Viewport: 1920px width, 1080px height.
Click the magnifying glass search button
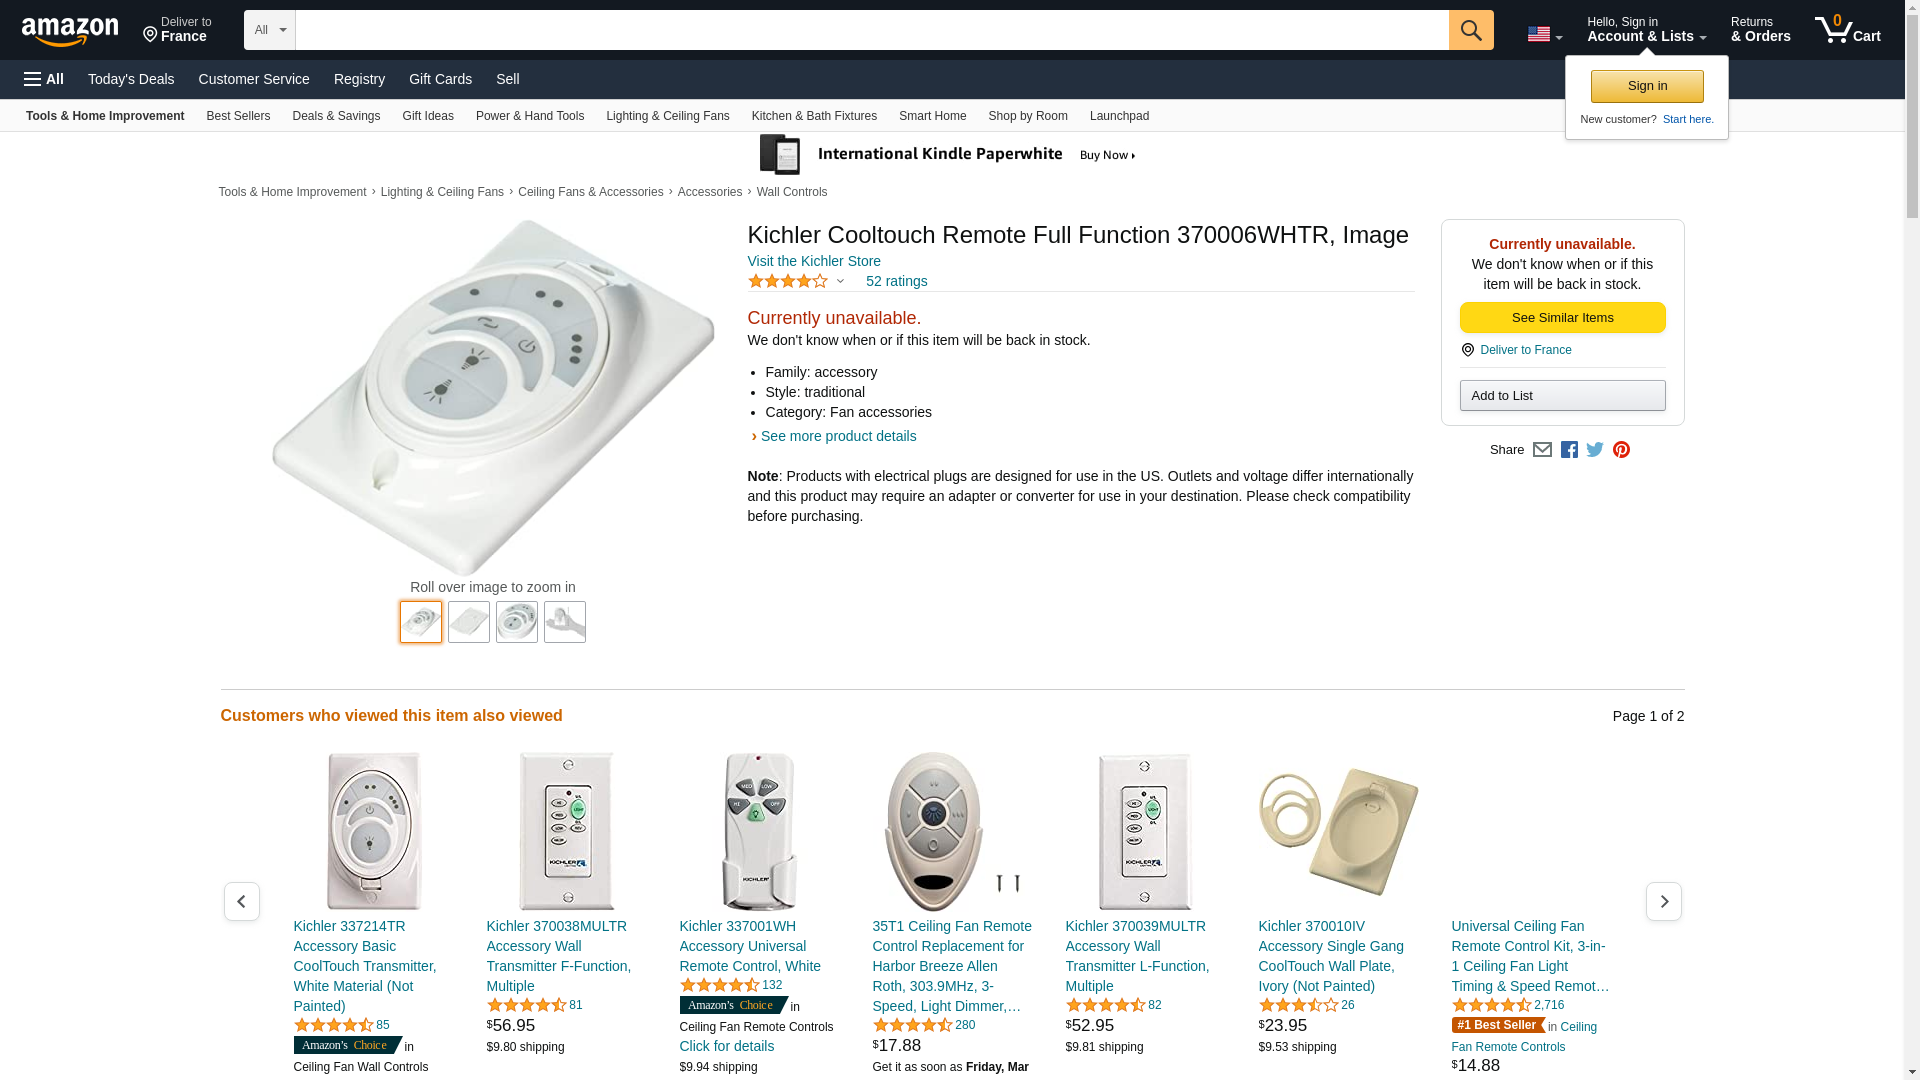(x=1470, y=30)
